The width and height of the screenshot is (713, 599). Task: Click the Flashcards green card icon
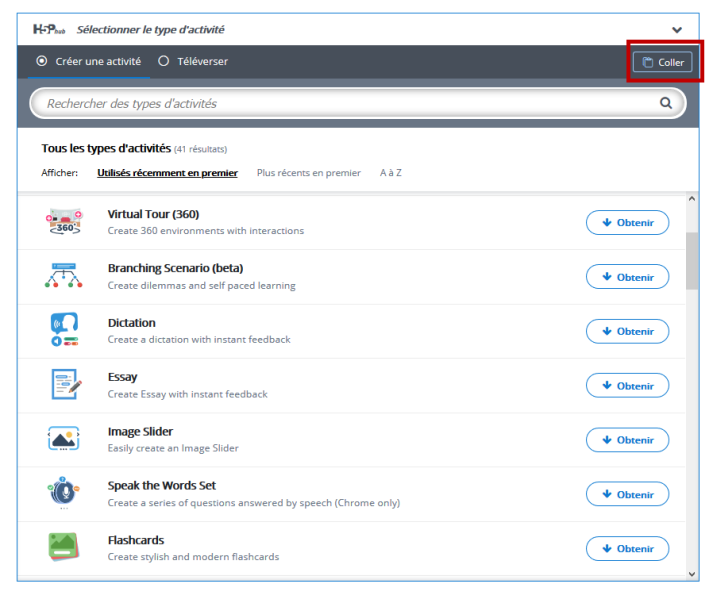64,547
